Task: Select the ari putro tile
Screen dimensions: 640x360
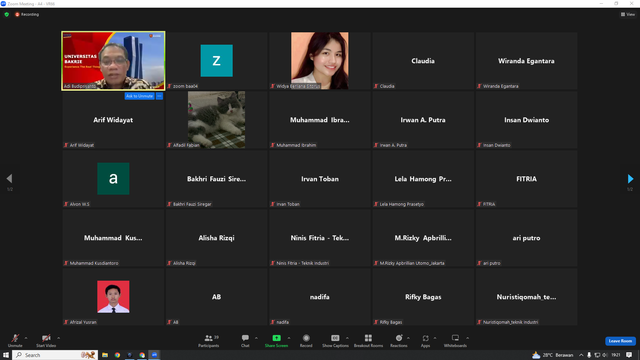Action: pyautogui.click(x=526, y=238)
